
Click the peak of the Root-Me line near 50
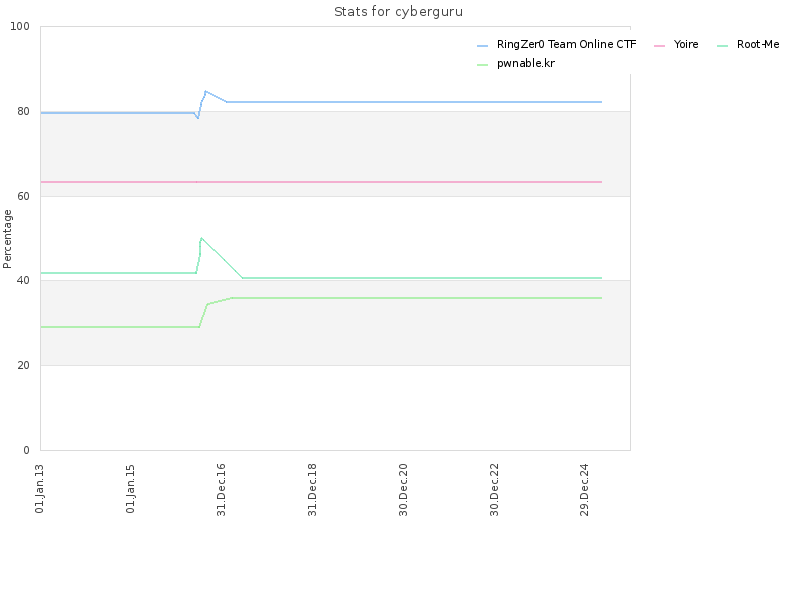(202, 238)
